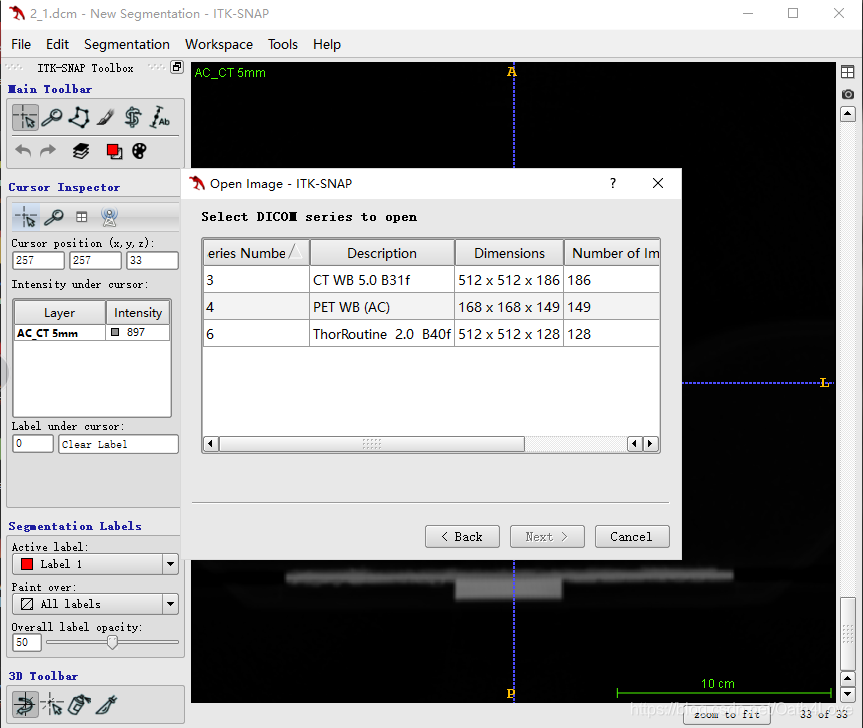Open the Help menu
The height and width of the screenshot is (728, 863).
327,44
